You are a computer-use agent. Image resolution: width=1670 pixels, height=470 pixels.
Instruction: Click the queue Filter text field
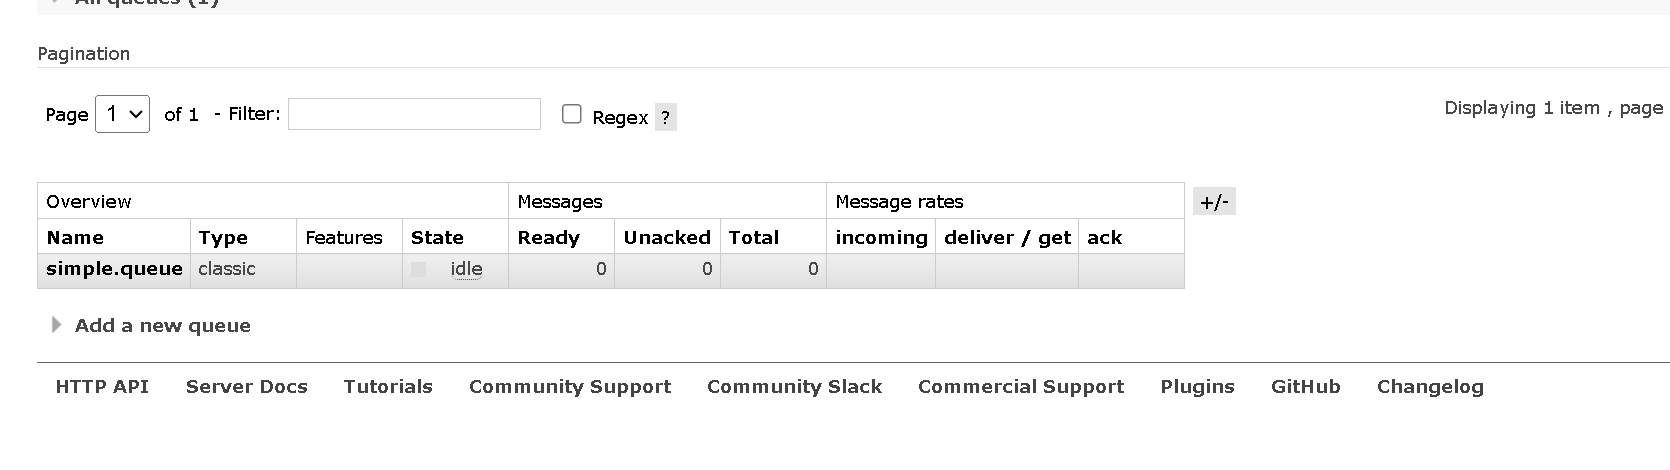pos(414,114)
